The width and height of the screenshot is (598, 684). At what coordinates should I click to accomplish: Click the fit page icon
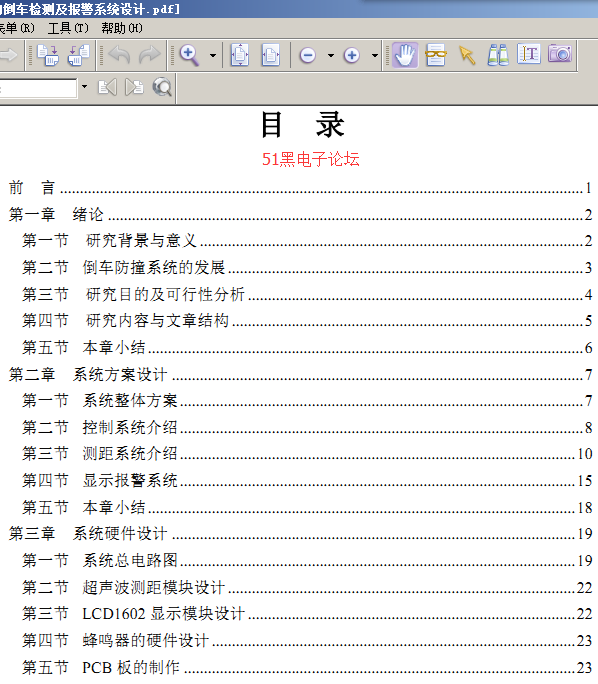[239, 55]
